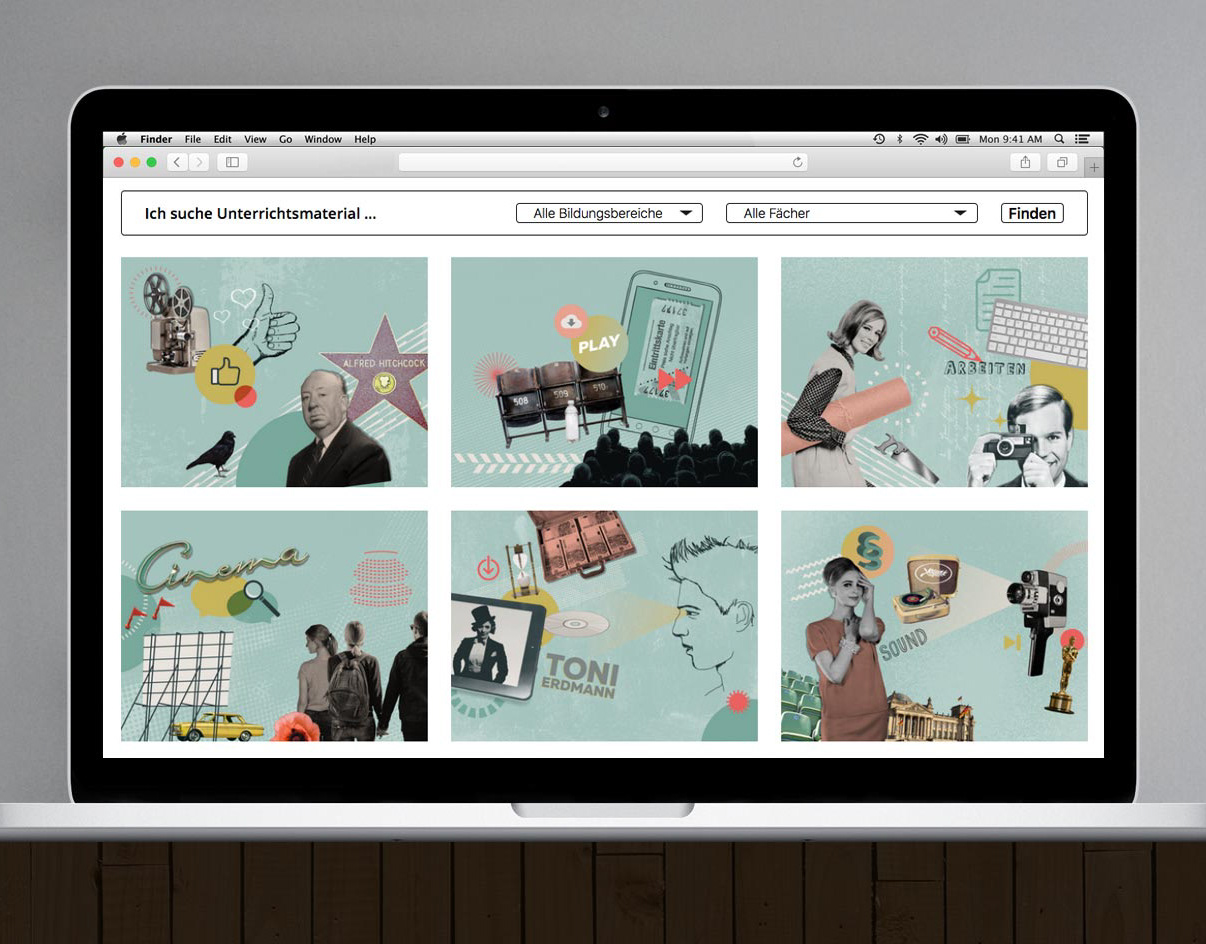Expand the Alle Bildungsbereiche dropdown

[609, 213]
